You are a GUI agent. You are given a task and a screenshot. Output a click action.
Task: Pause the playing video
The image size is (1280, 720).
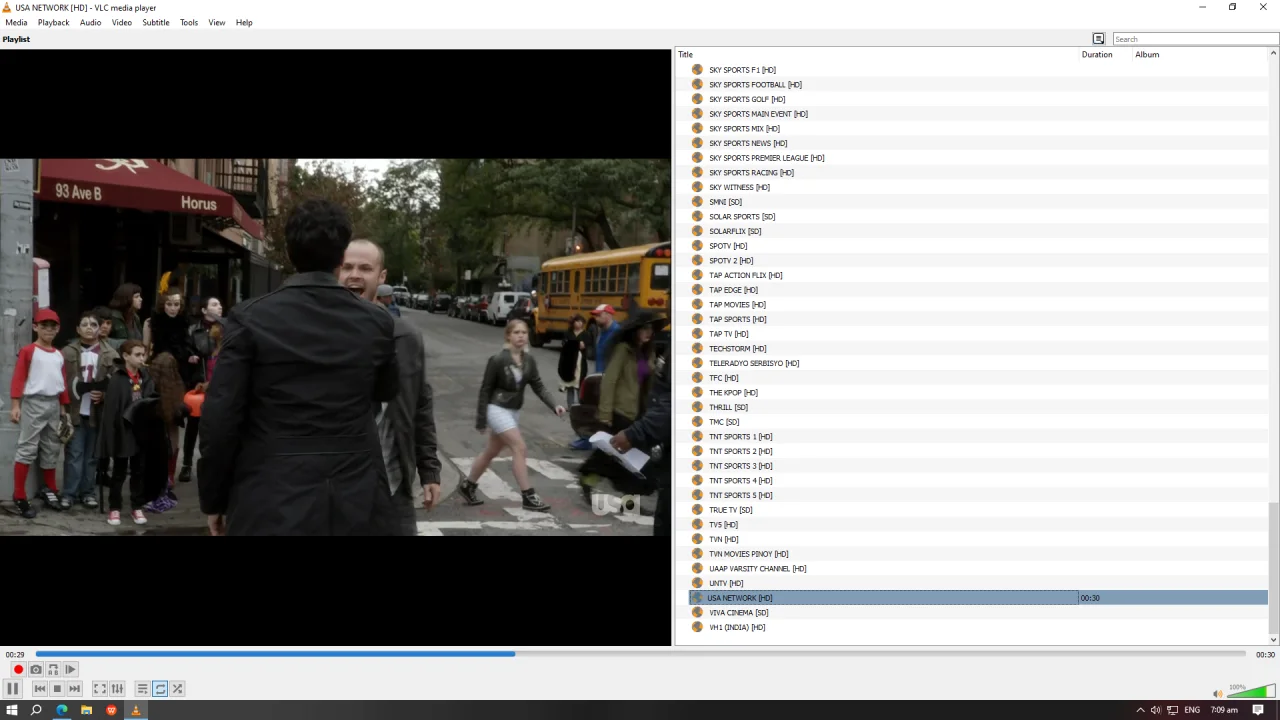click(x=12, y=688)
